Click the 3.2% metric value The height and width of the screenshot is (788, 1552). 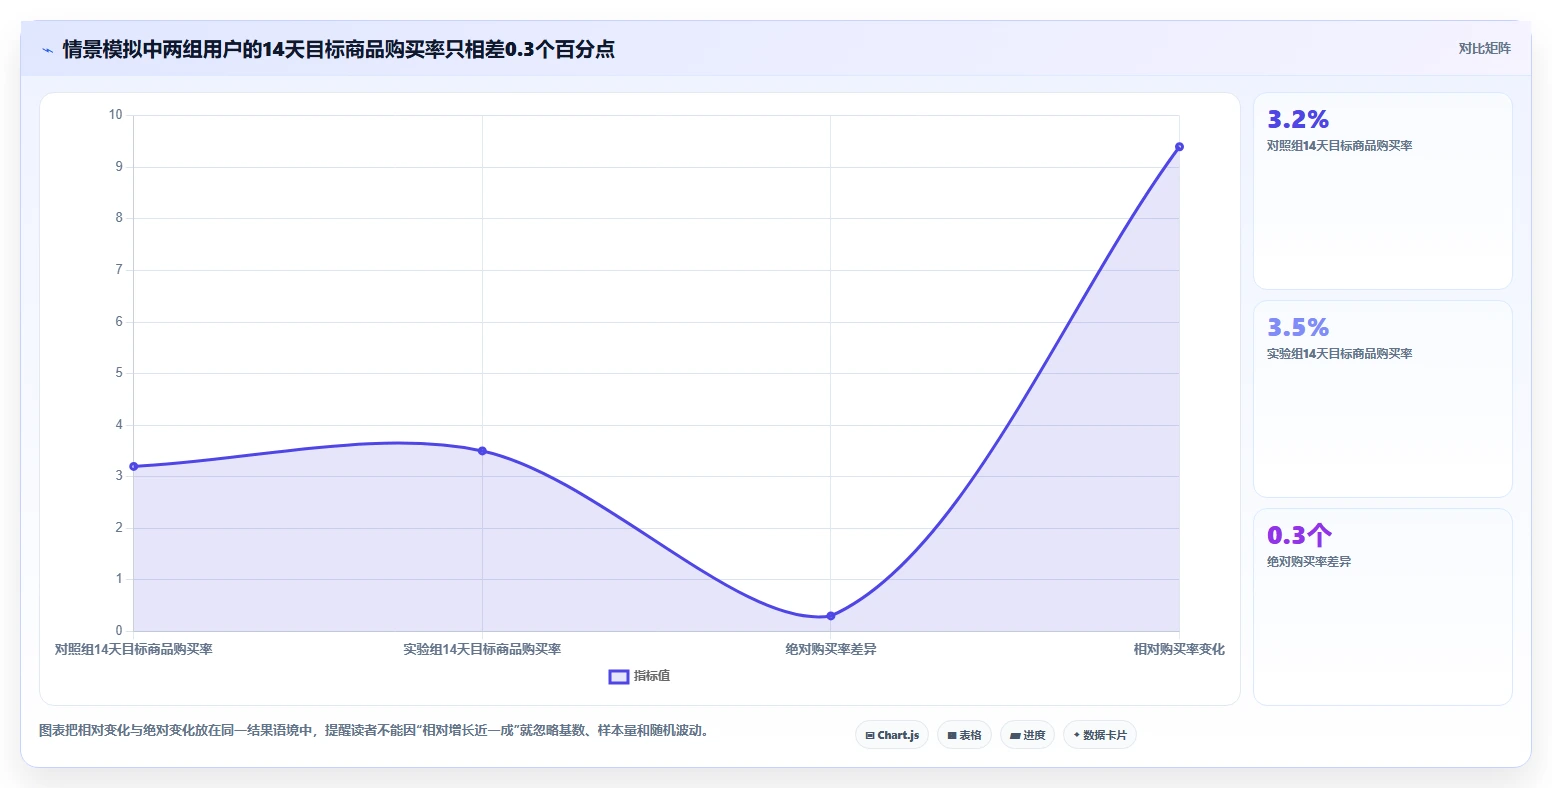(1298, 120)
